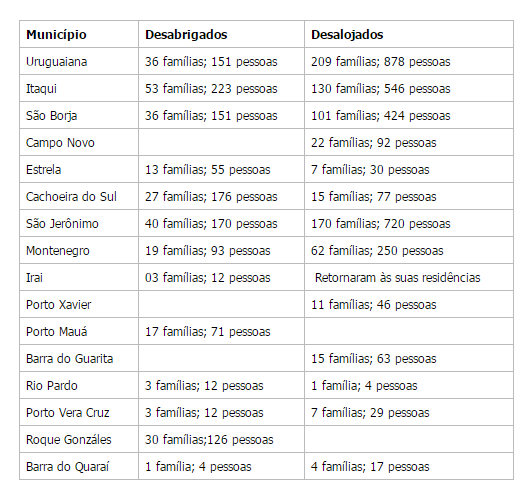This screenshot has width=532, height=504.
Task: Click São Jerônimo's 170 famílias; 720 pessoas
Action: (381, 224)
